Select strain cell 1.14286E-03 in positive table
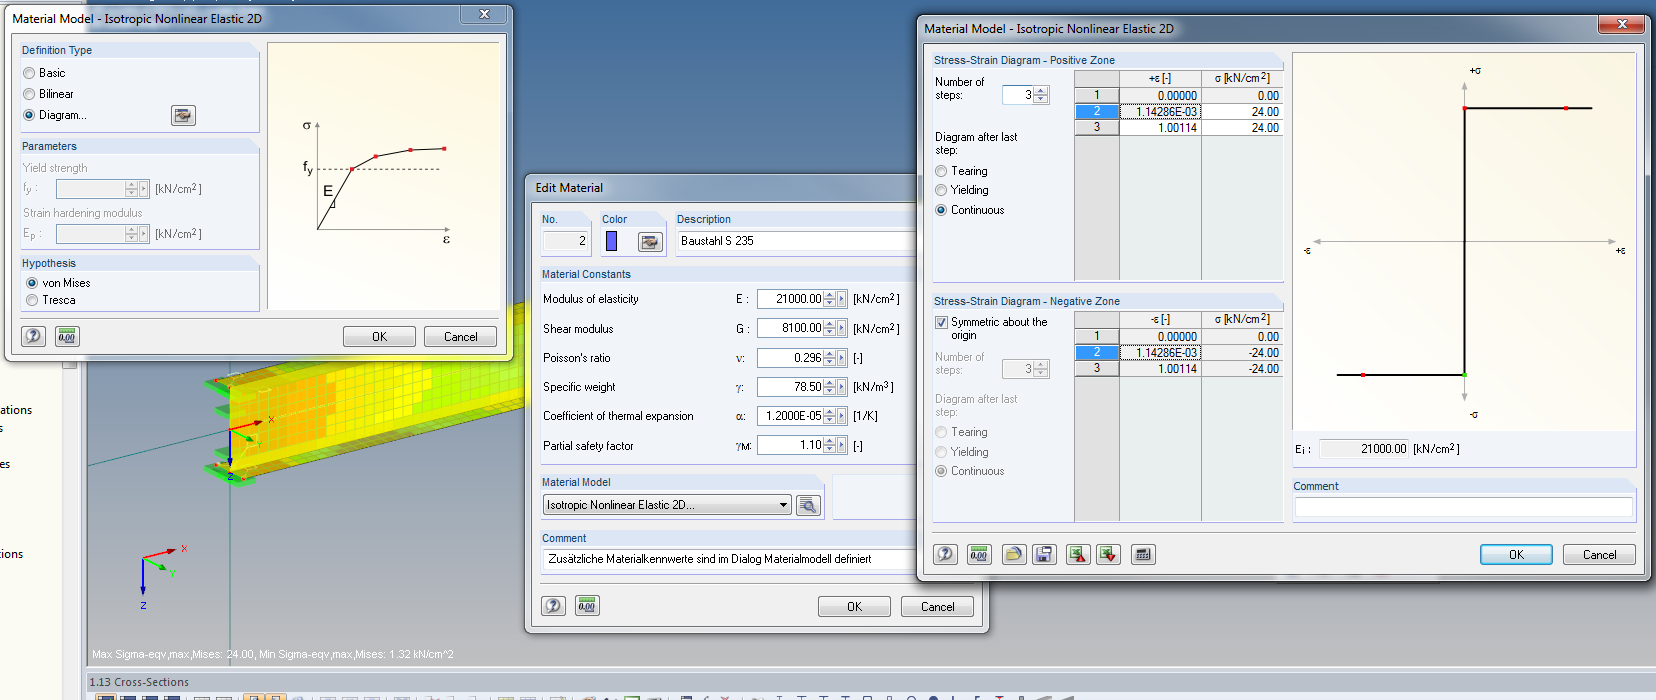 1160,112
